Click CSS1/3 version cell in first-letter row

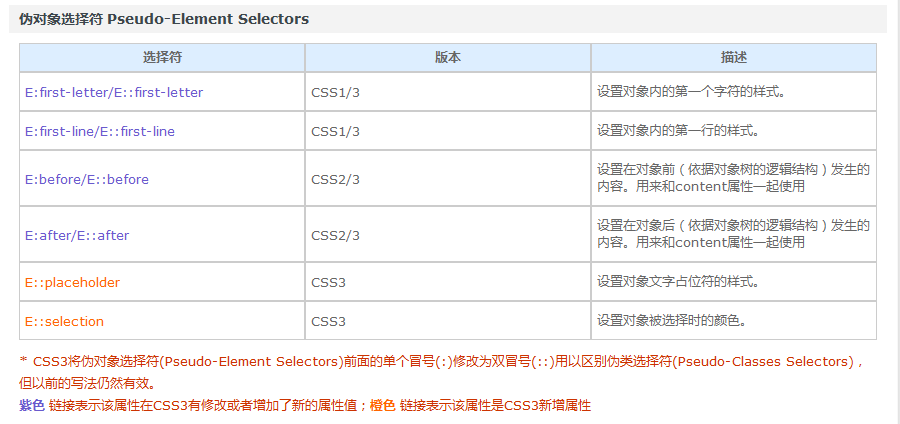tap(448, 92)
